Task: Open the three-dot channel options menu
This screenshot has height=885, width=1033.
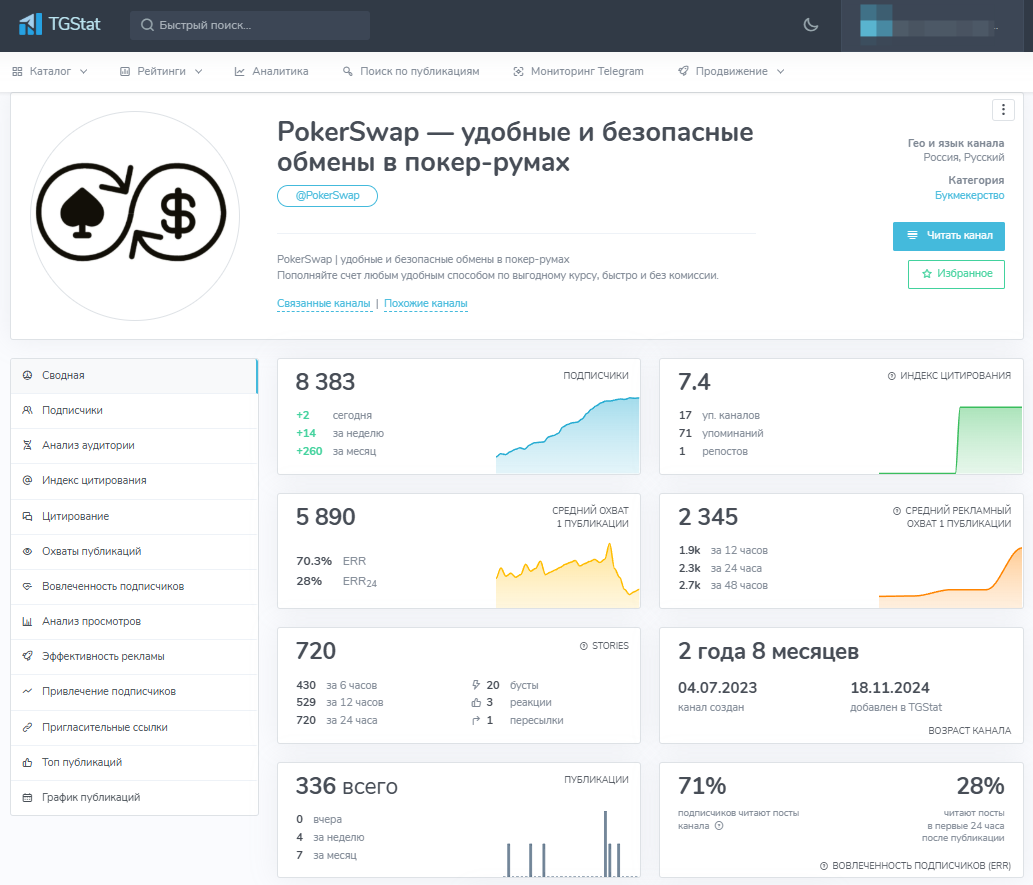Action: pos(1003,110)
